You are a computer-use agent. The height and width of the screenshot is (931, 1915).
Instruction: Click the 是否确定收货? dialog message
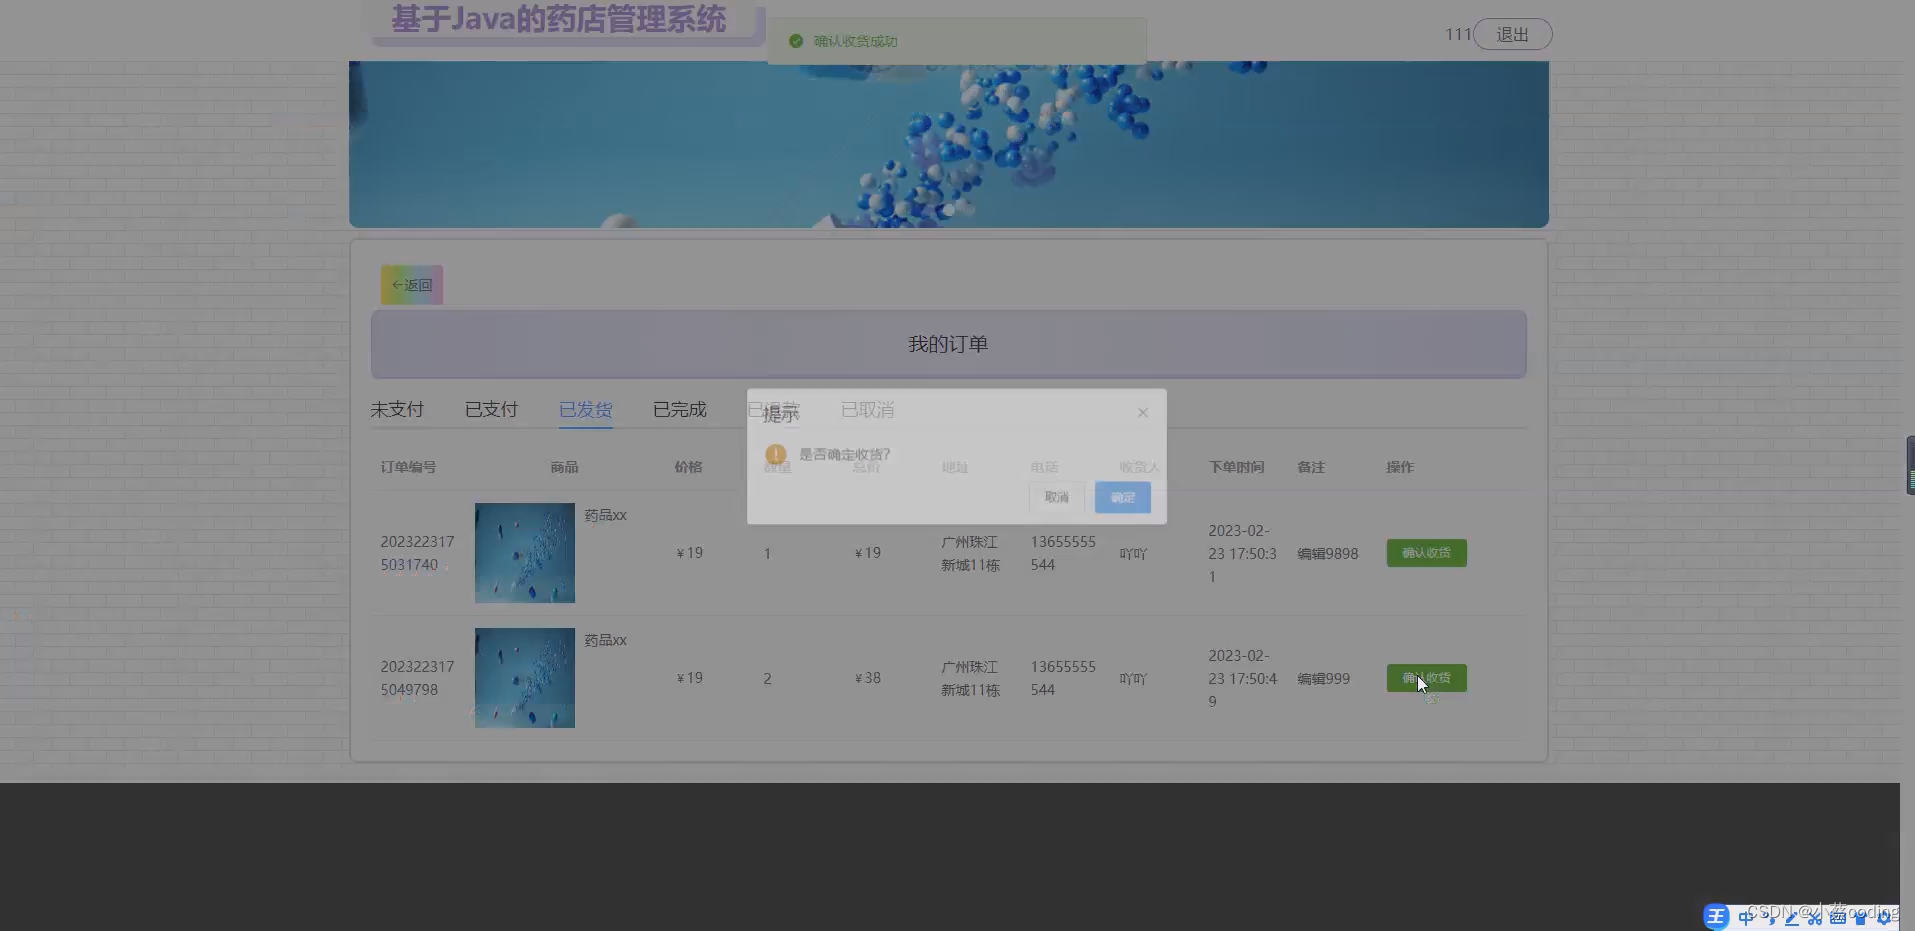point(844,454)
